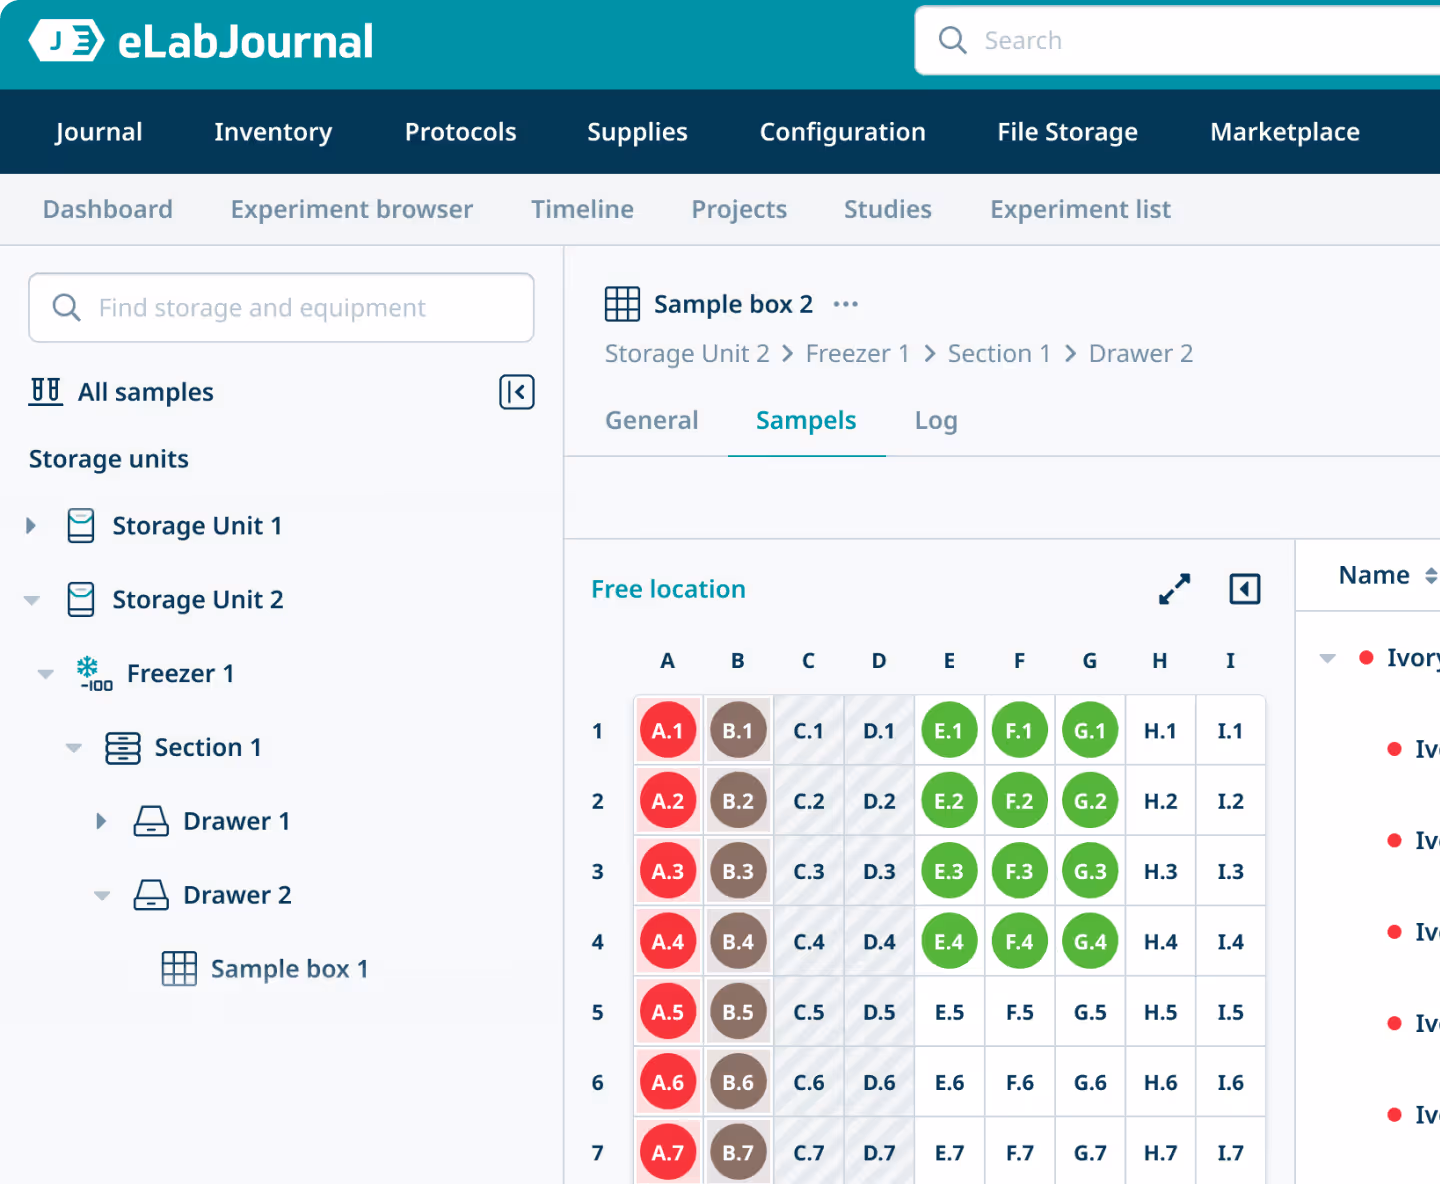The image size is (1440, 1184).
Task: Collapse the sidebar with the panel collapse icon
Action: tap(517, 392)
